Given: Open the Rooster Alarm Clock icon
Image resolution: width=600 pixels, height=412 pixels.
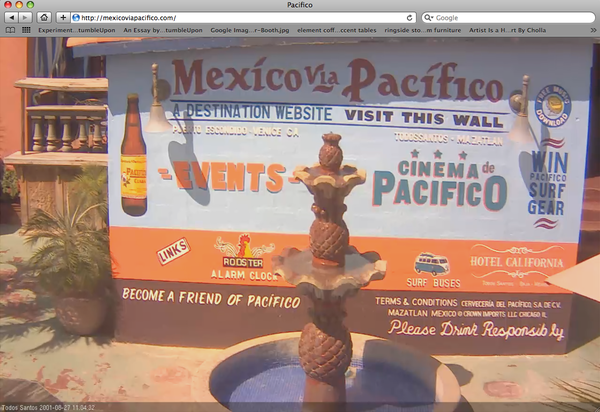Looking at the screenshot, I should coord(244,257).
